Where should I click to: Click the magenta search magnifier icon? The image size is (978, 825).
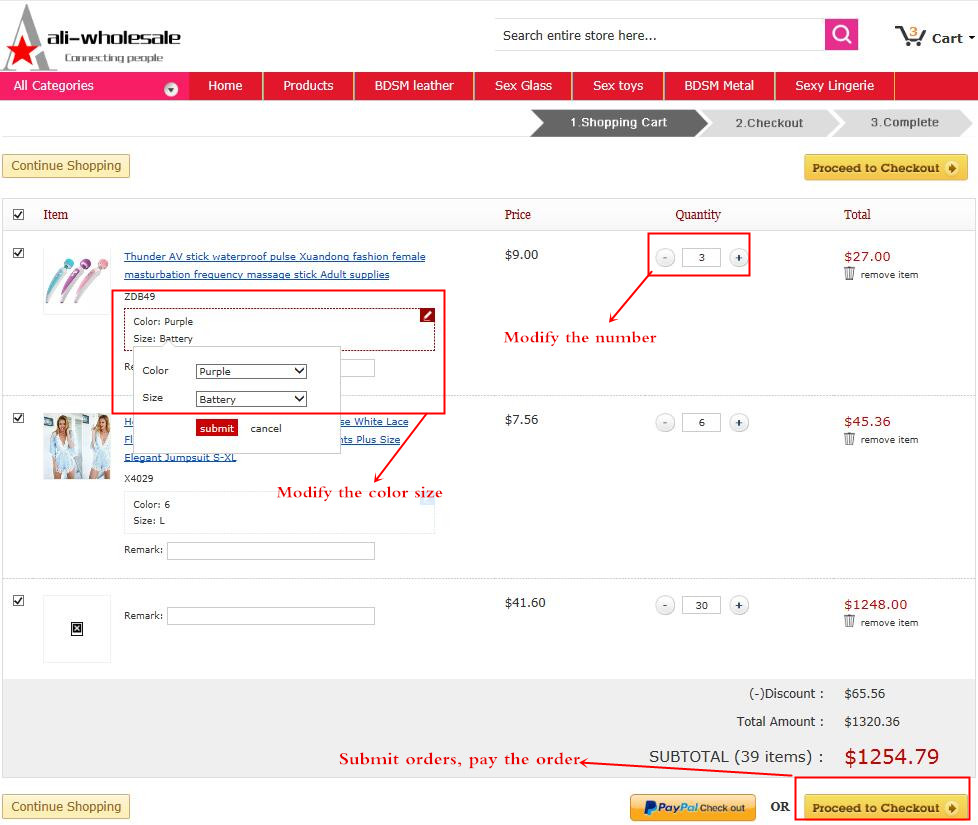841,35
